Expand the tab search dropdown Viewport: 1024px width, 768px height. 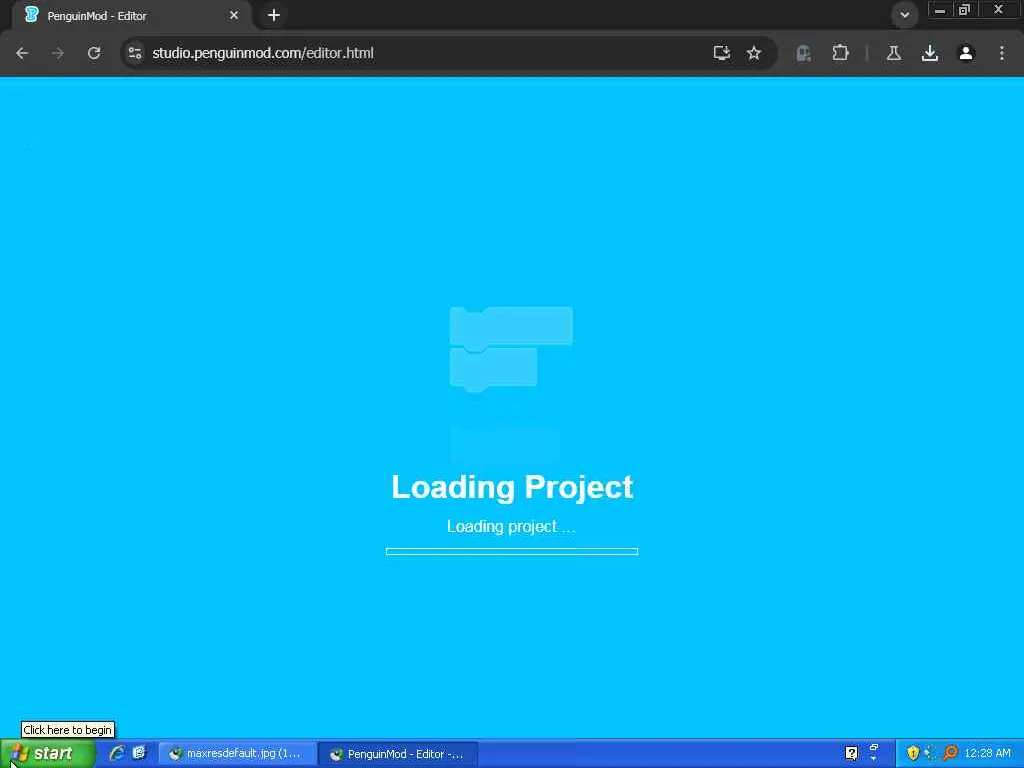pos(904,14)
